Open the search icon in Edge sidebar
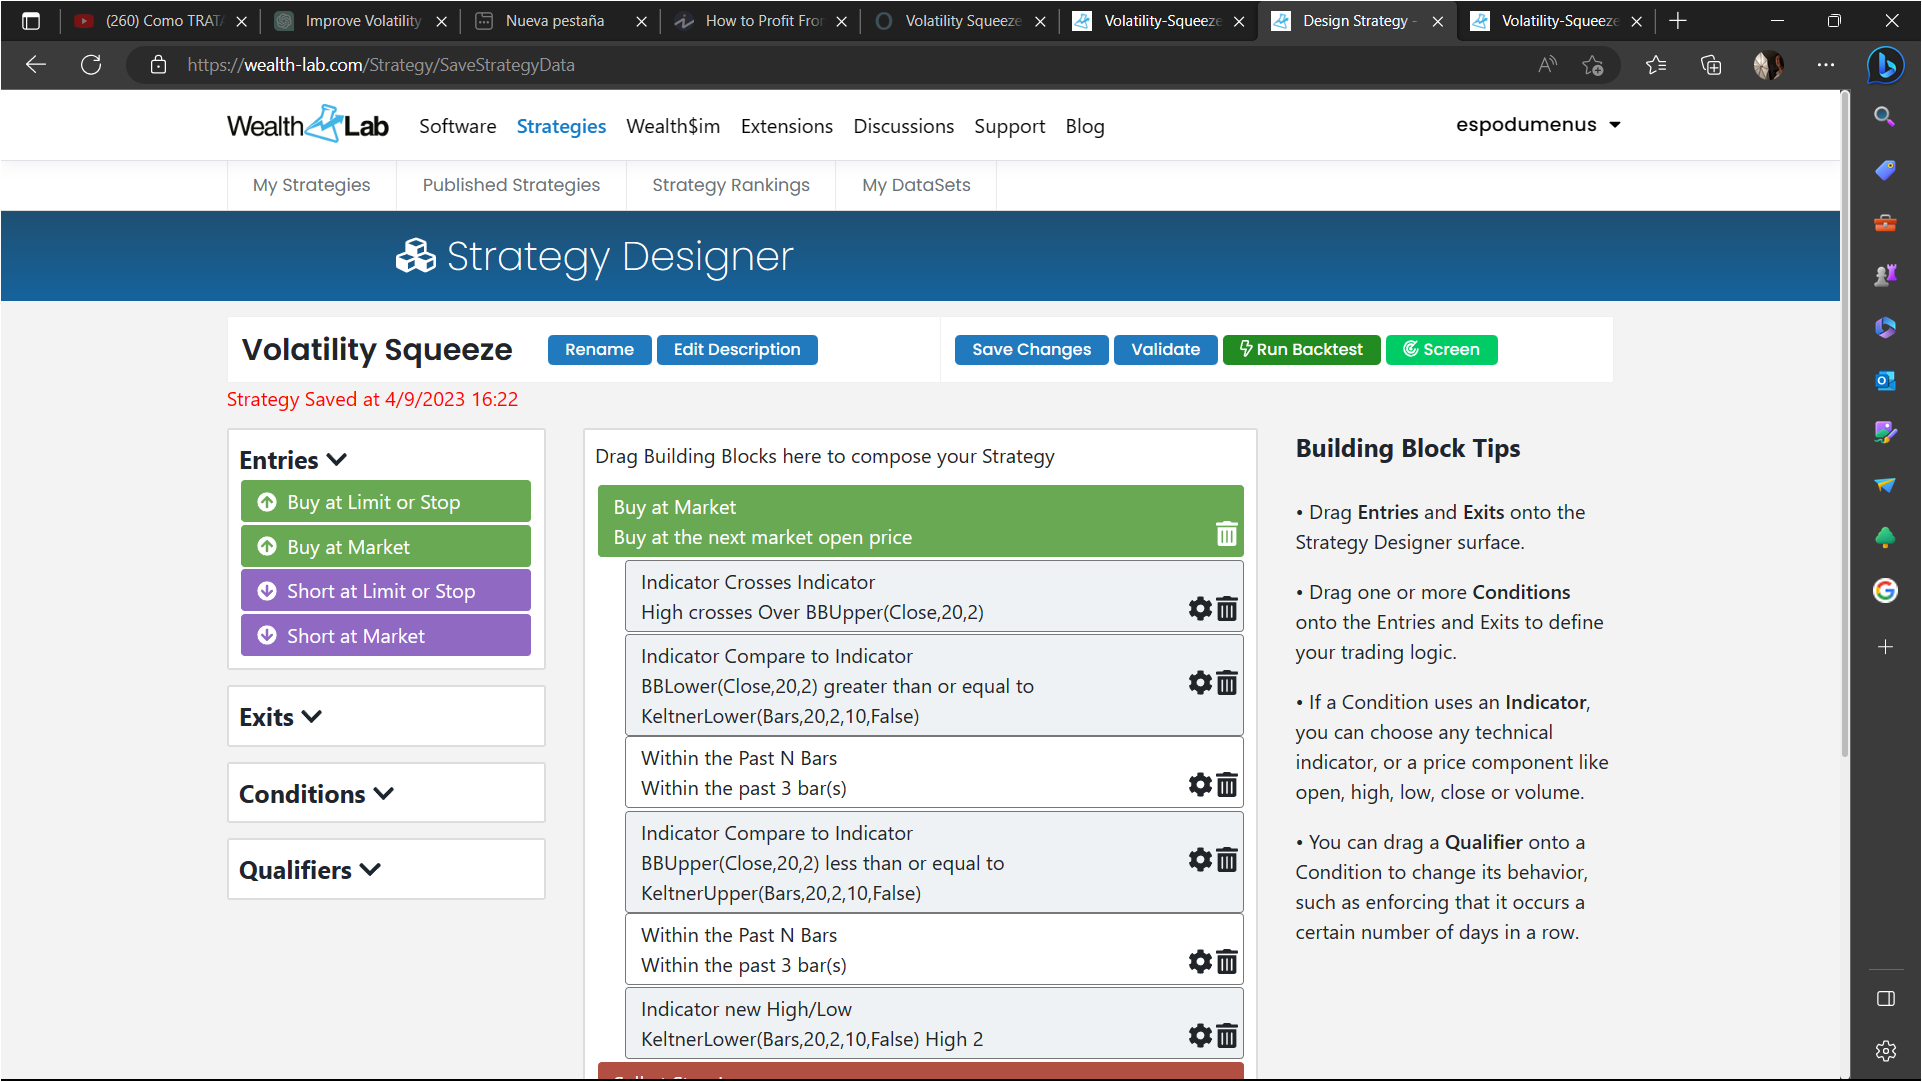Viewport: 1922px width, 1082px height. pos(1884,117)
